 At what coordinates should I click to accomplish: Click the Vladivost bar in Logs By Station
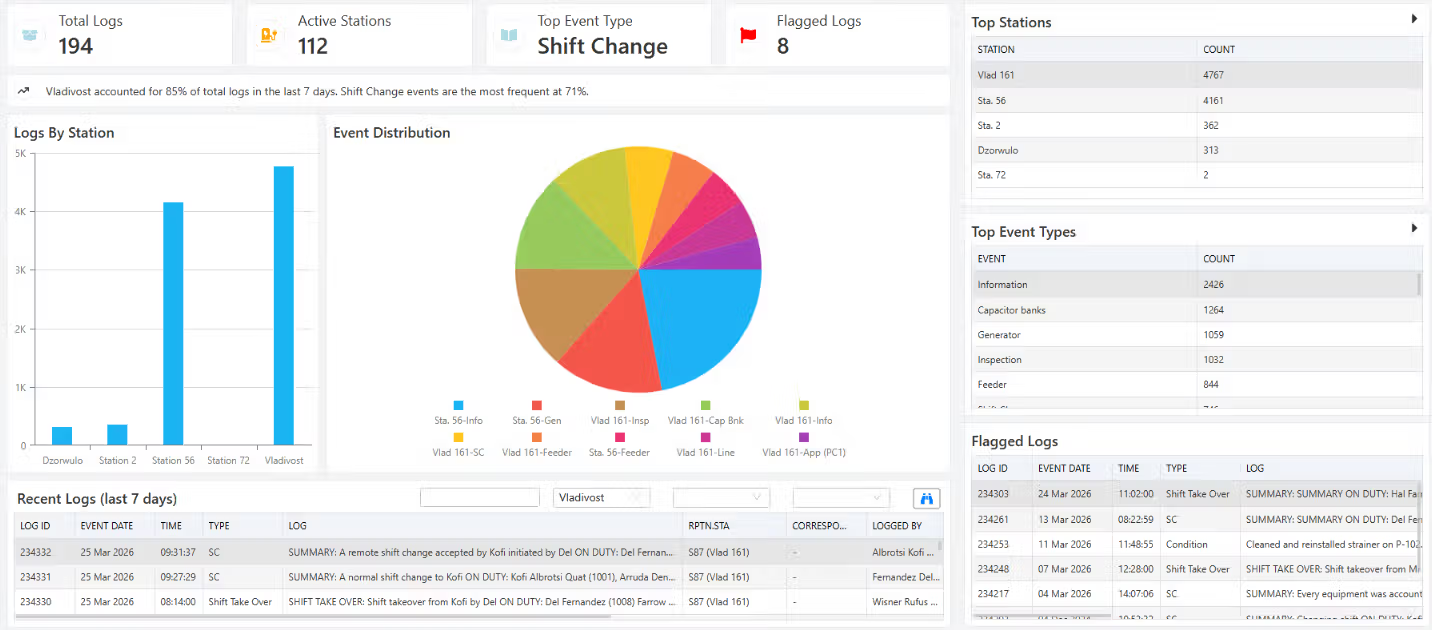pos(284,305)
